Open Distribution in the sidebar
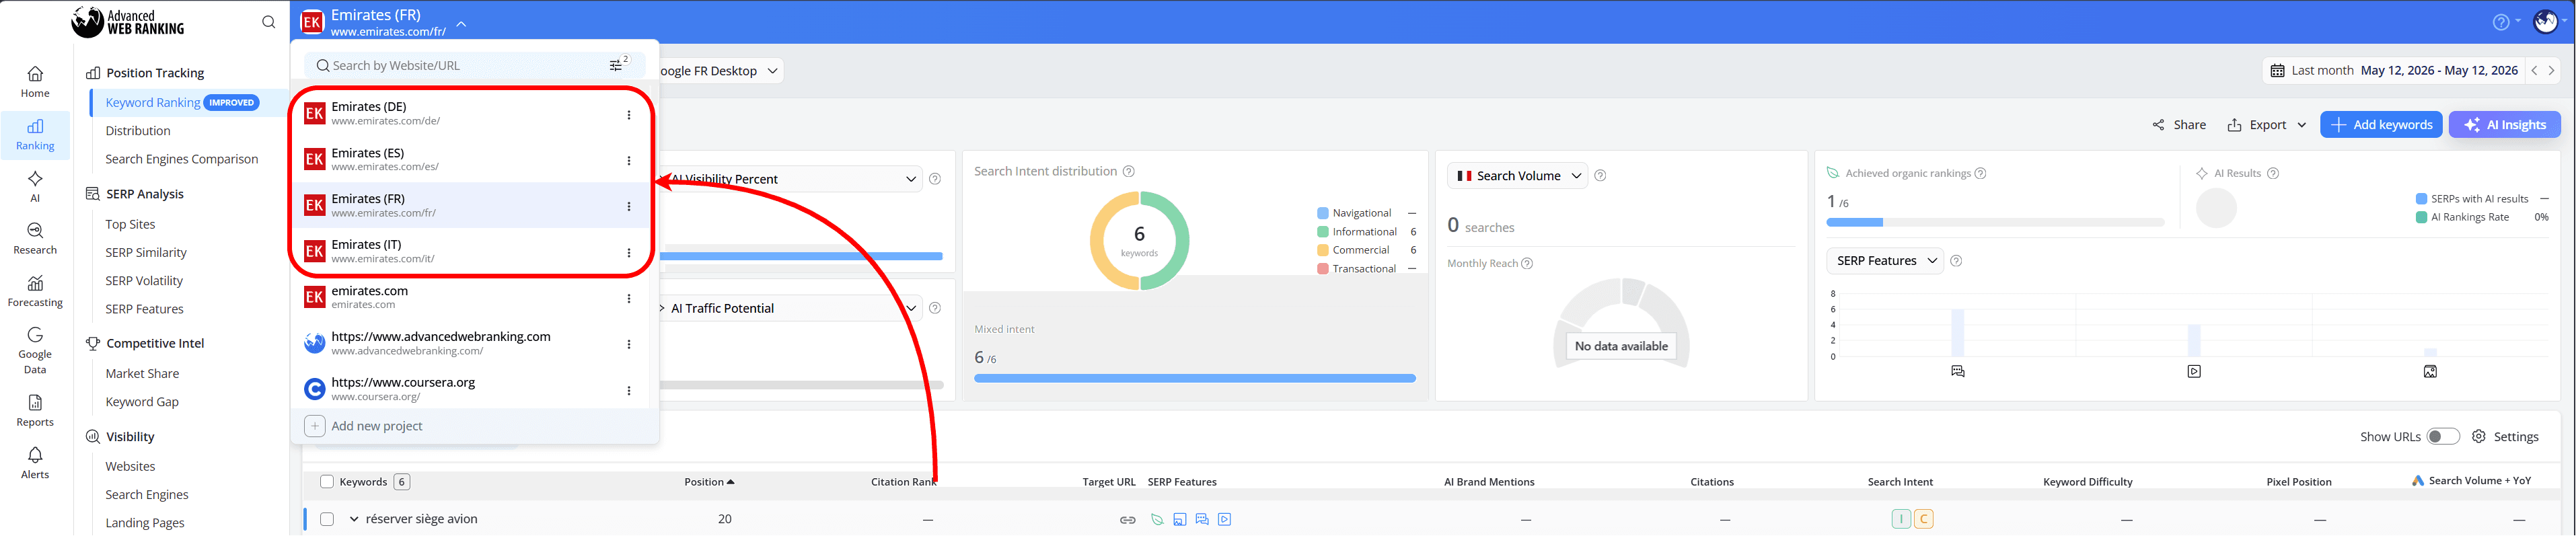 [x=138, y=131]
